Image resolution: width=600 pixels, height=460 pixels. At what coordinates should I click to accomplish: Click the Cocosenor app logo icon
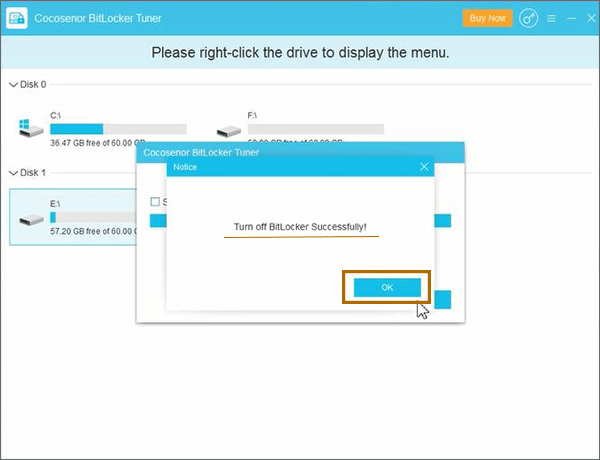pyautogui.click(x=17, y=18)
